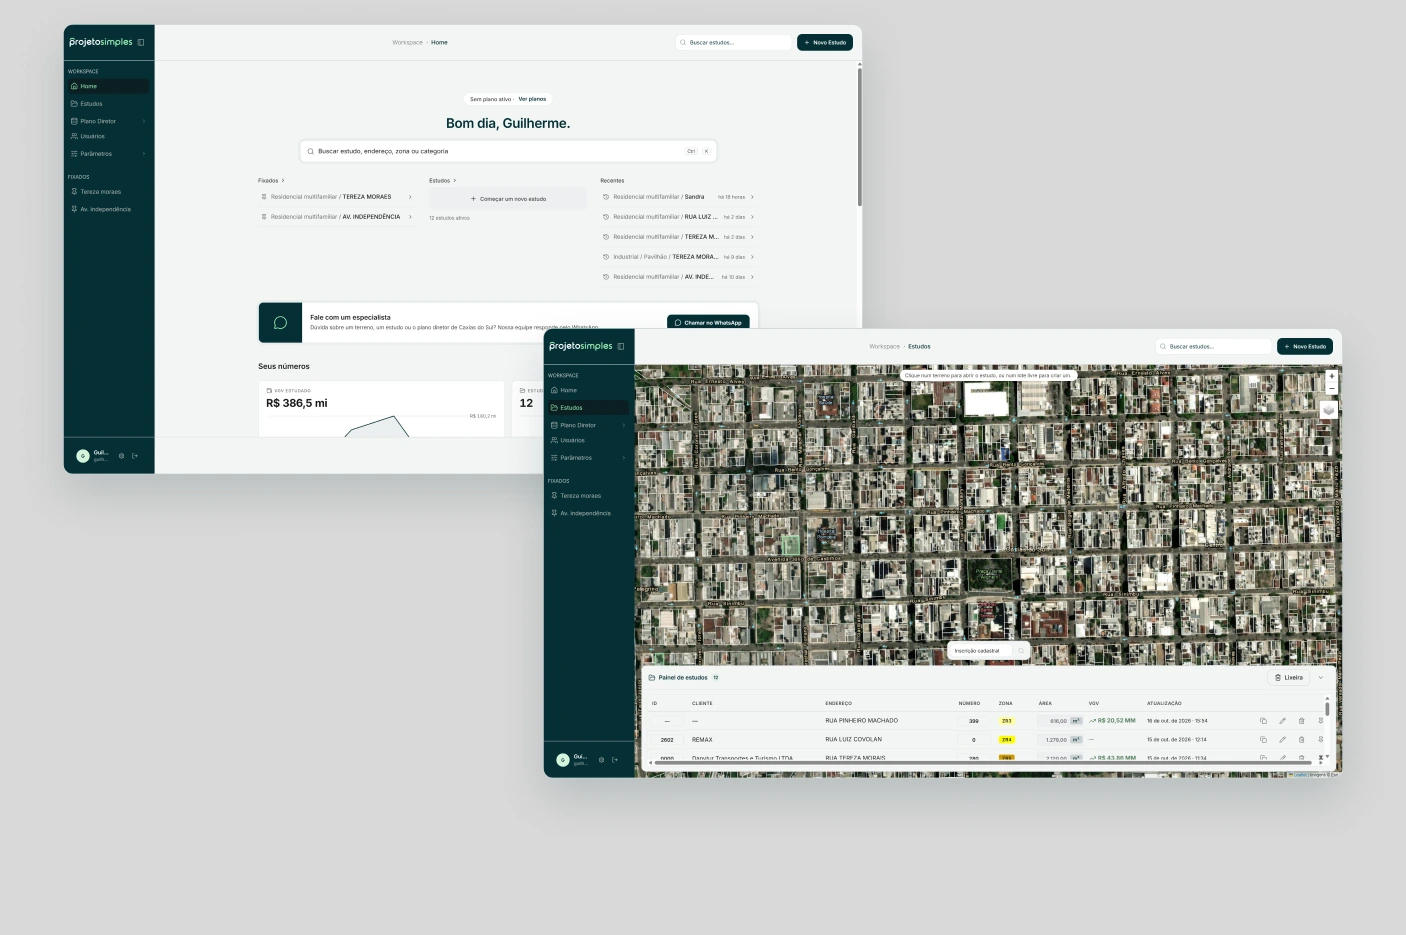Image resolution: width=1406 pixels, height=935 pixels.
Task: Select Home in the Estudos window sidebar
Action: coord(588,390)
